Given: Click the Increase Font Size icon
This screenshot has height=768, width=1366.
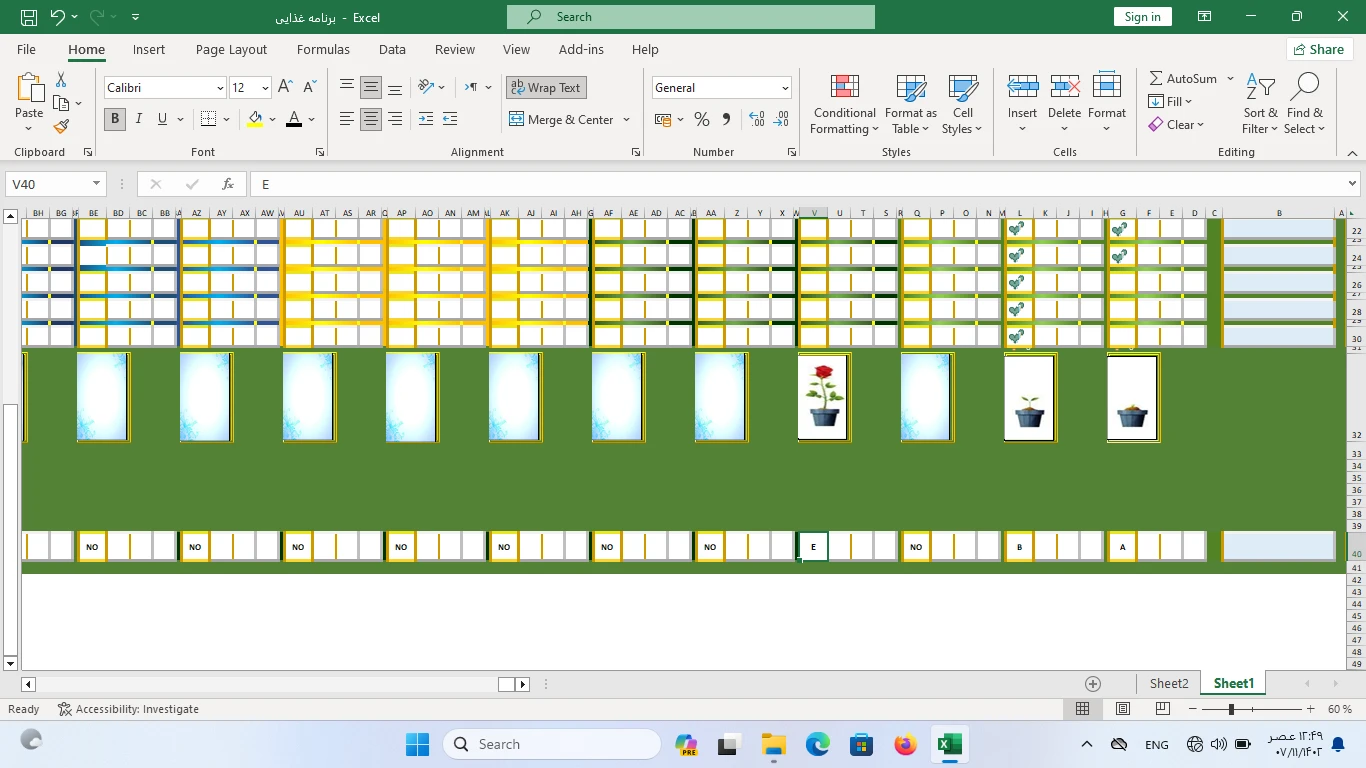Looking at the screenshot, I should tap(285, 88).
